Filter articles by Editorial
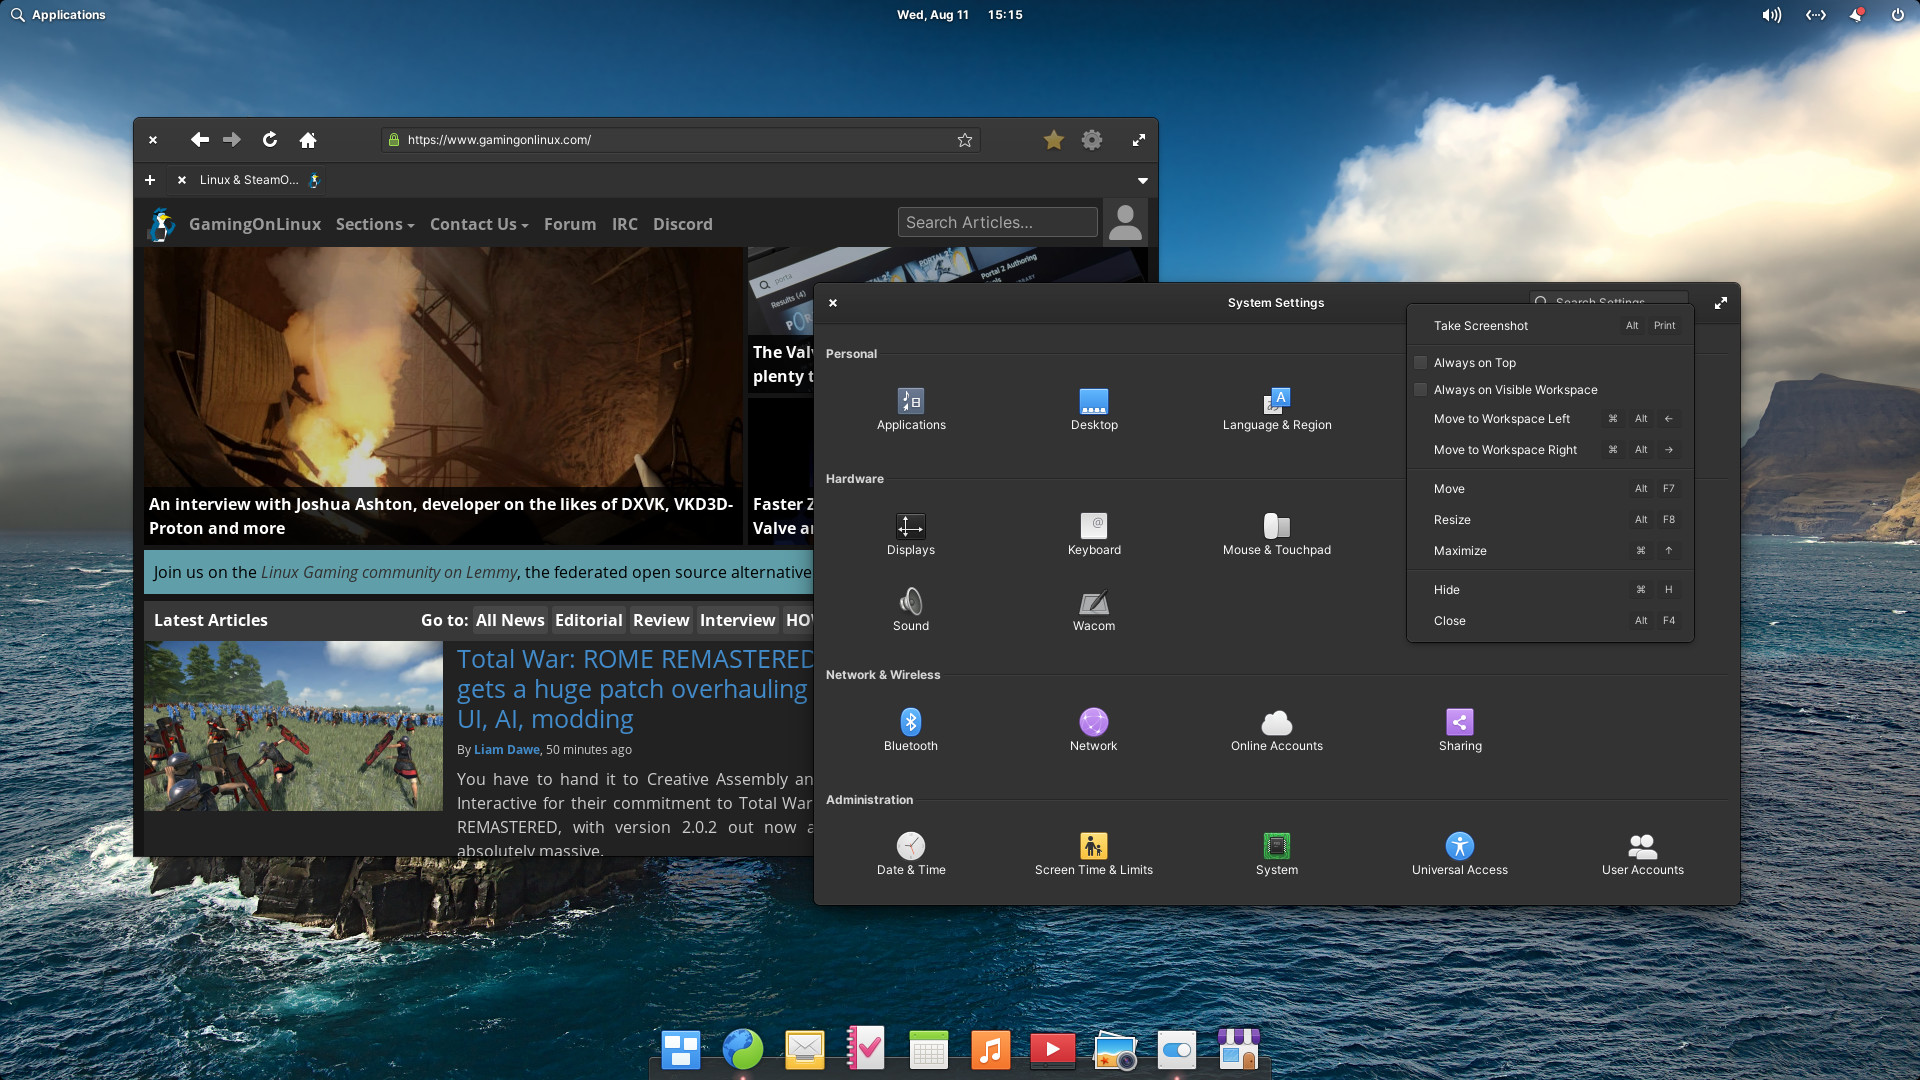 [x=588, y=620]
